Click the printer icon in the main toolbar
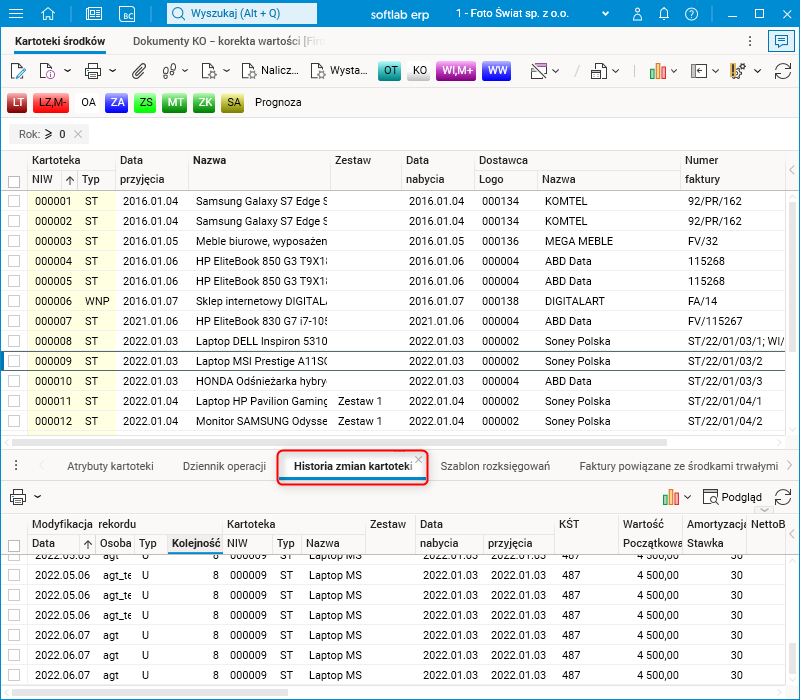The height and width of the screenshot is (700, 800). pos(93,71)
